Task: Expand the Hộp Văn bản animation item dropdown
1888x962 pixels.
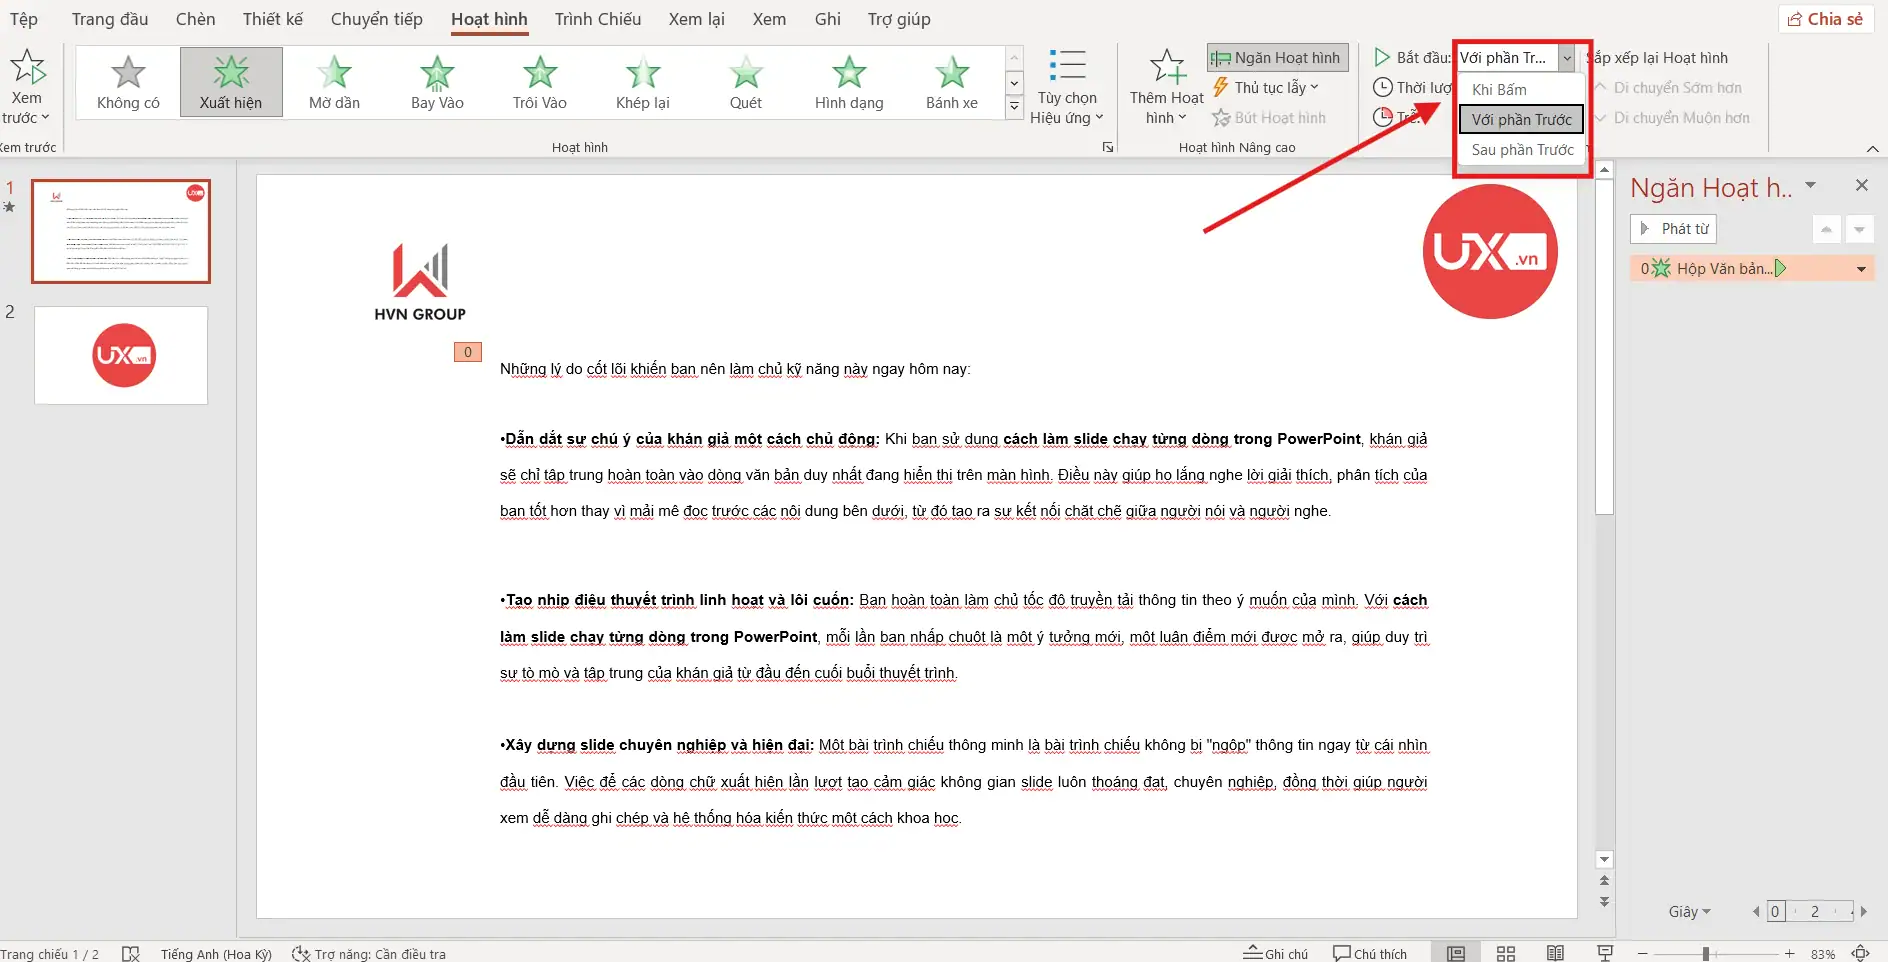Action: (1861, 269)
